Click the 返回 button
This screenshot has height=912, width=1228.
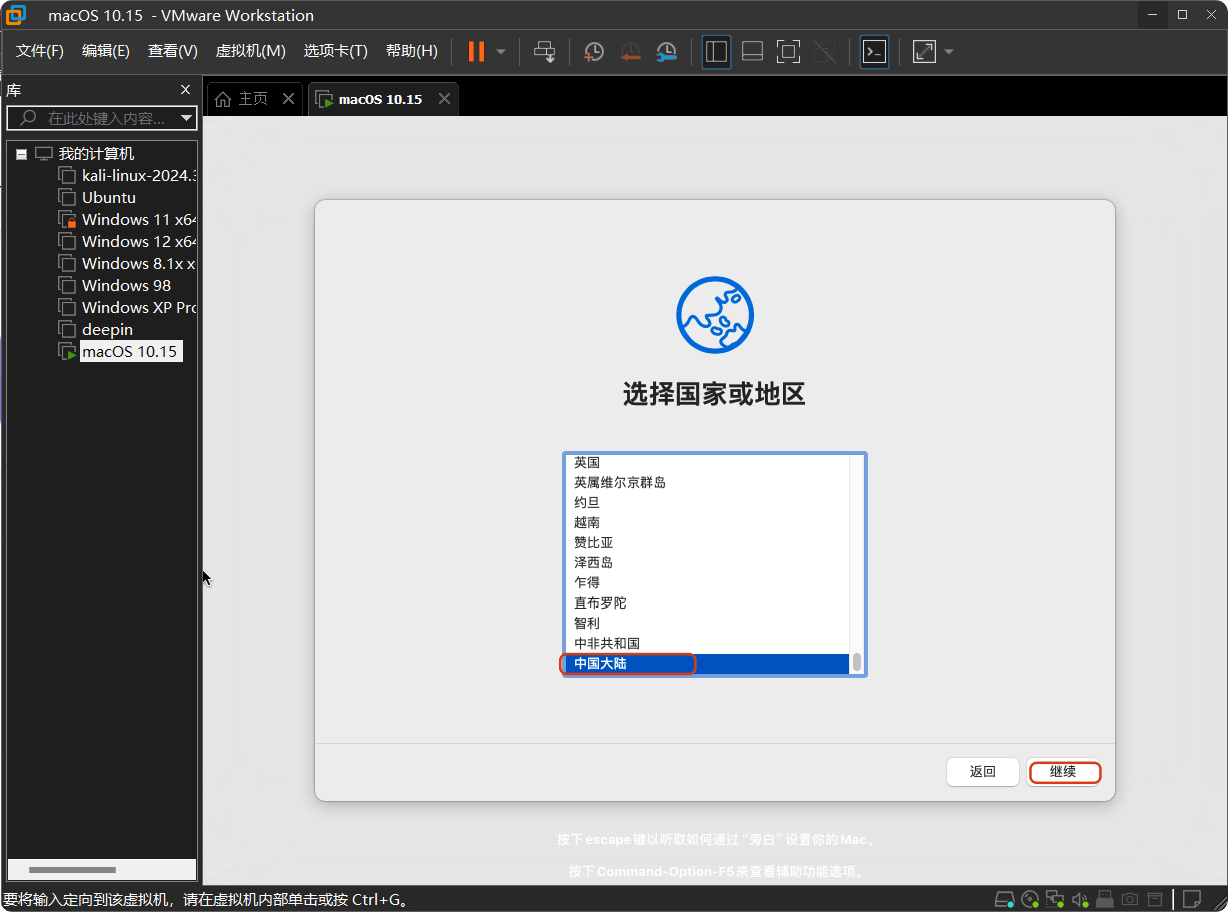(982, 772)
